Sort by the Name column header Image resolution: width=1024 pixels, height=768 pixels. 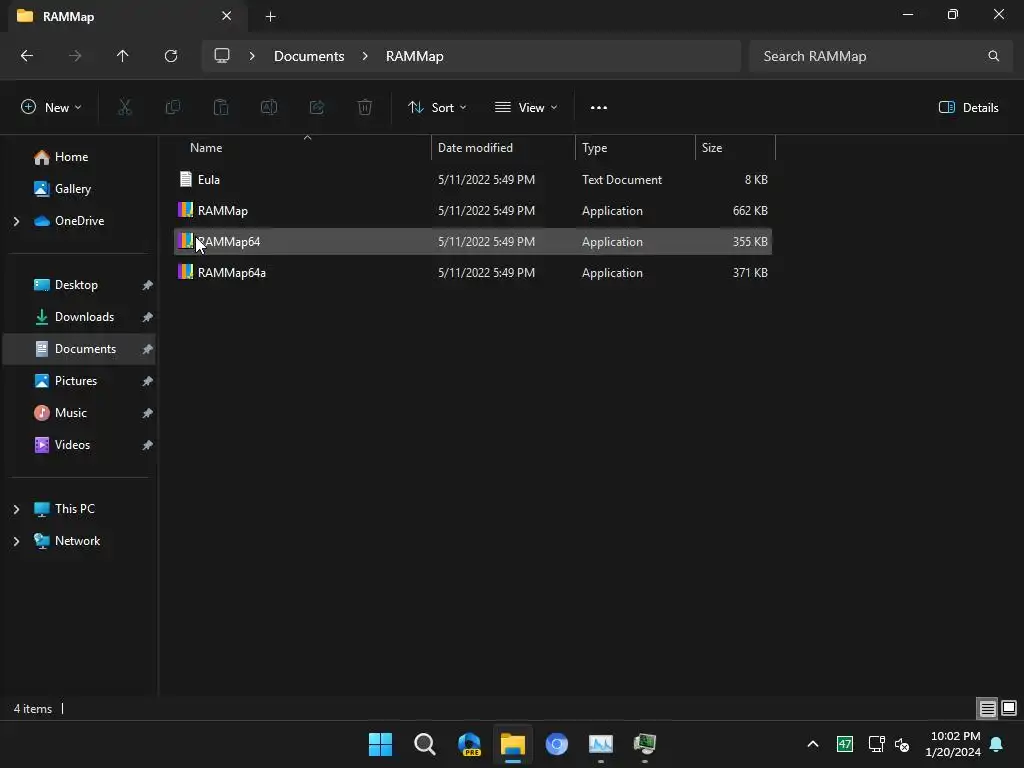(302, 148)
